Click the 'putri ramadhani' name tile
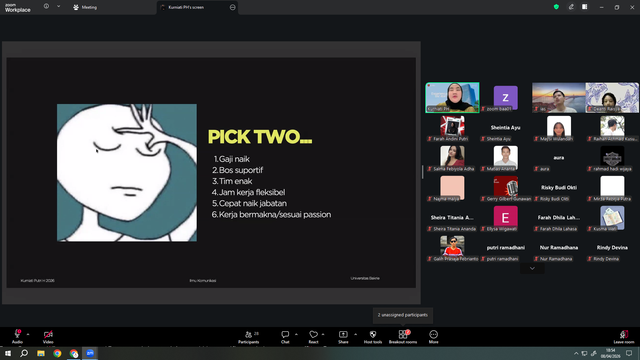The image size is (640, 360). pos(505,248)
